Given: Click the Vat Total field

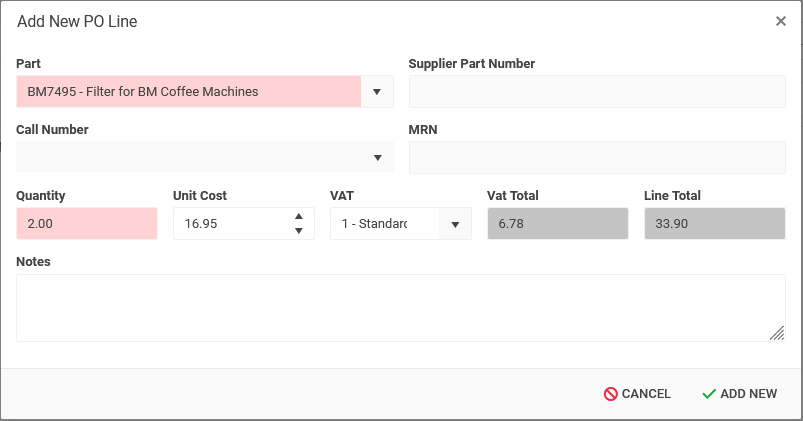Looking at the screenshot, I should click(x=557, y=224).
